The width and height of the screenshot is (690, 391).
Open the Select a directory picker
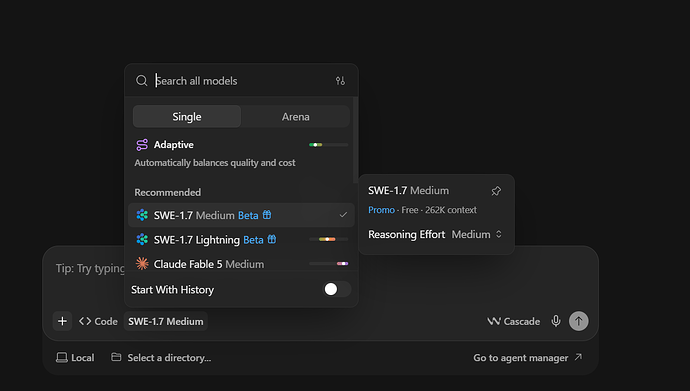click(x=161, y=358)
